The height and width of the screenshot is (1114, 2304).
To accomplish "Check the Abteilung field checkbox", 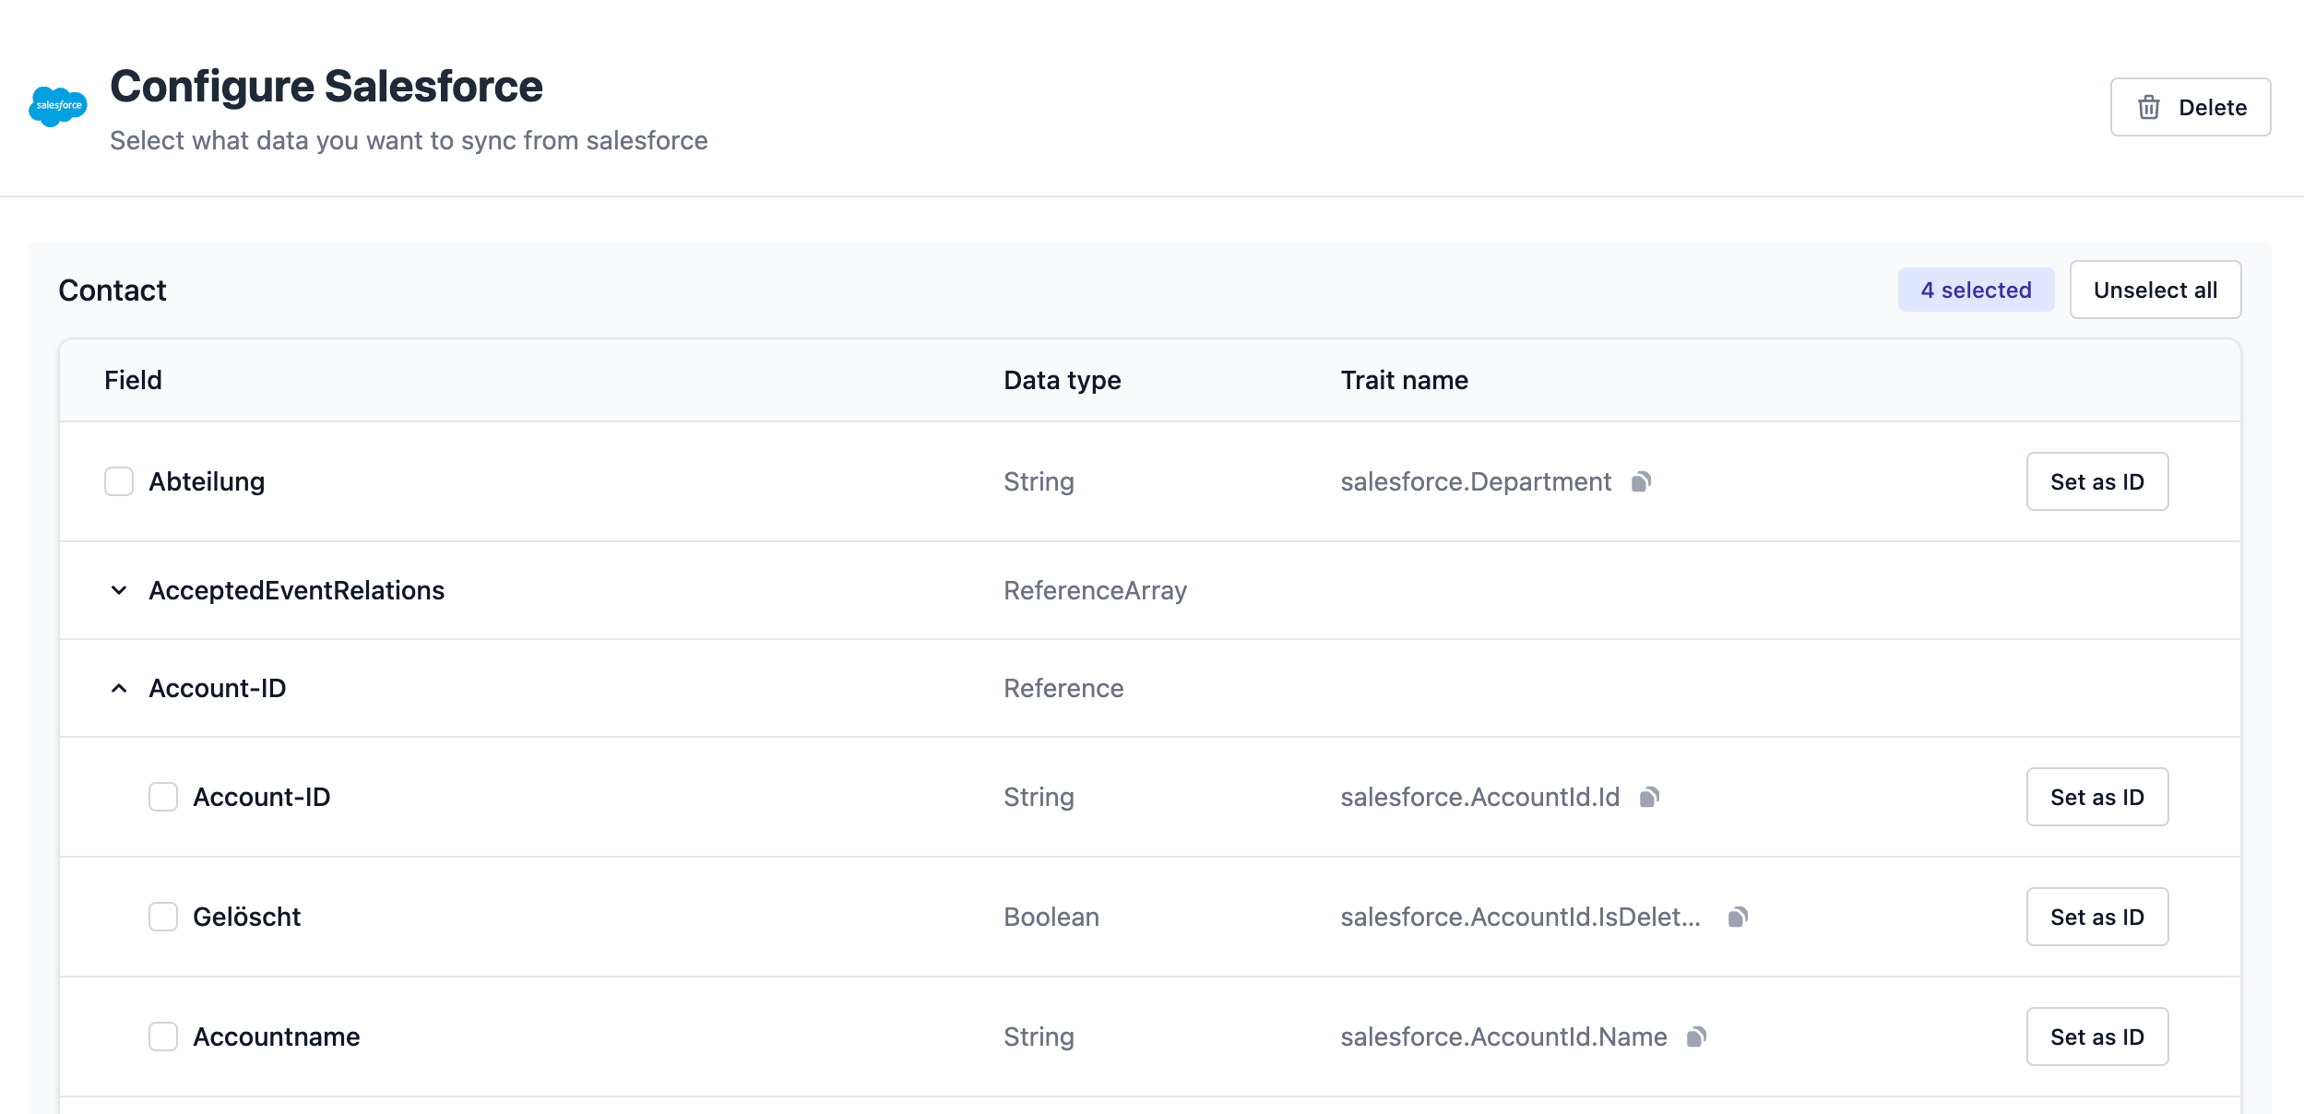I will coord(119,482).
